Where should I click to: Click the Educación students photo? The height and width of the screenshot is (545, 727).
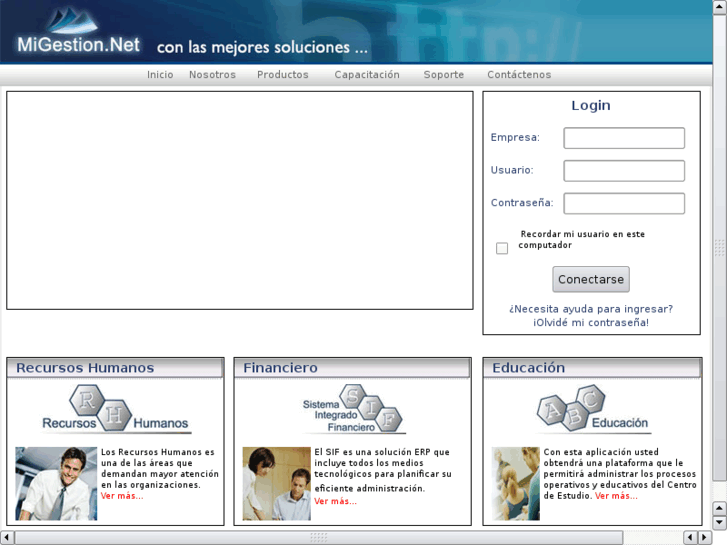[516, 483]
